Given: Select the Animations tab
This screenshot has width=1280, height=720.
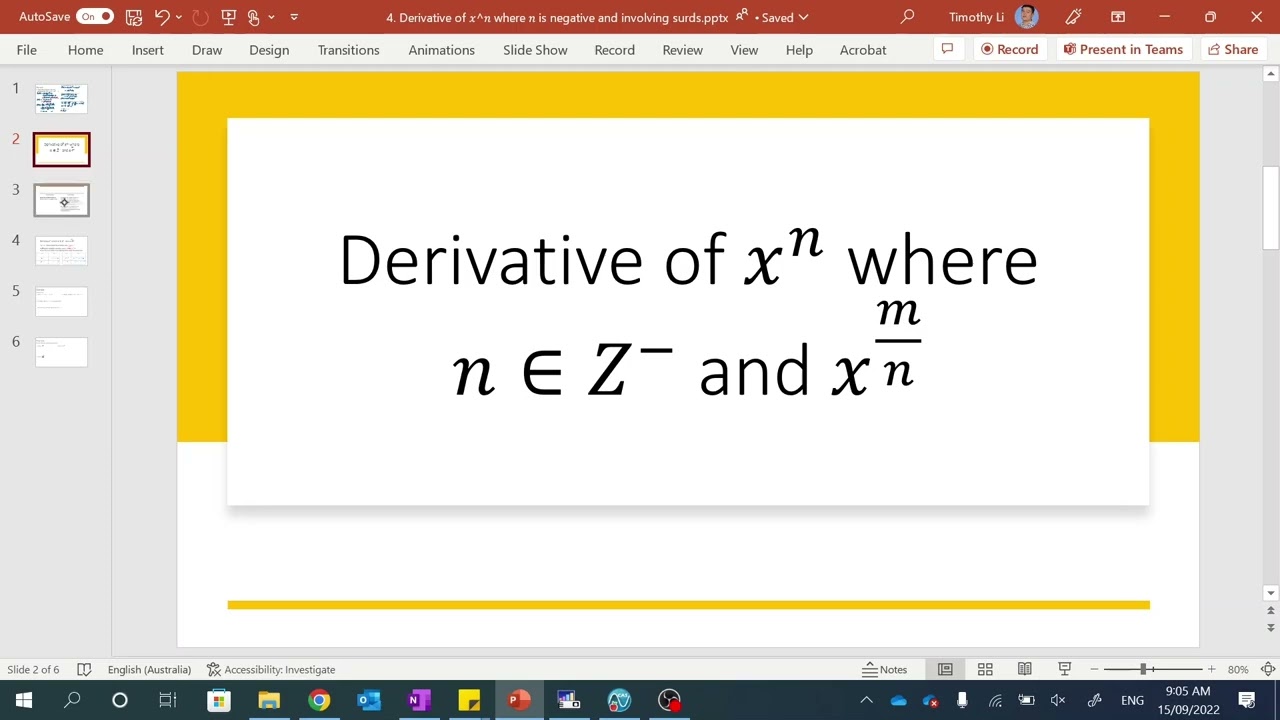Looking at the screenshot, I should pyautogui.click(x=442, y=50).
